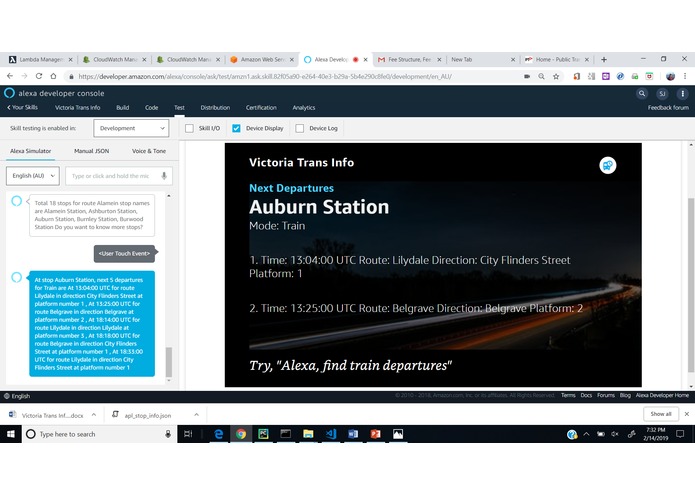Screen dimensions: 695x494
Task: Switch to Chrome on the taskbar
Action: (241, 434)
